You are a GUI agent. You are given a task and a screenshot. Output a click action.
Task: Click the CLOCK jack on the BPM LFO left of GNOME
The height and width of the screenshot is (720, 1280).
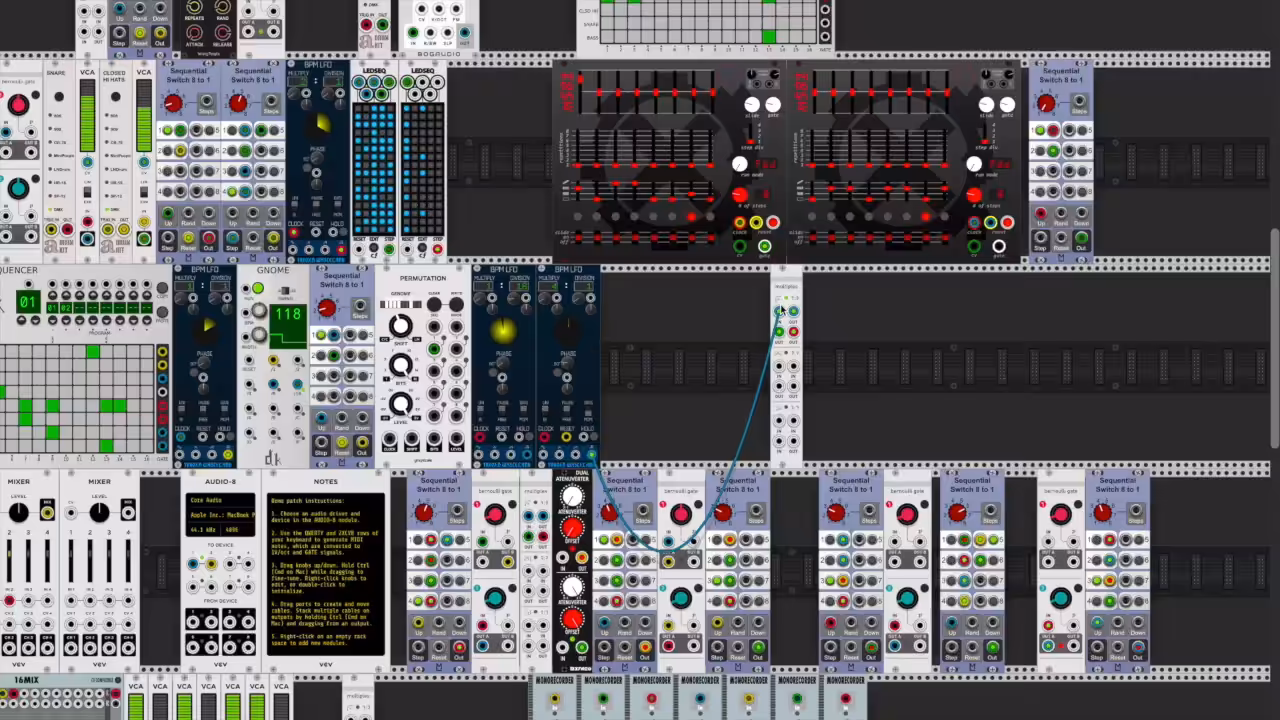[x=183, y=439]
